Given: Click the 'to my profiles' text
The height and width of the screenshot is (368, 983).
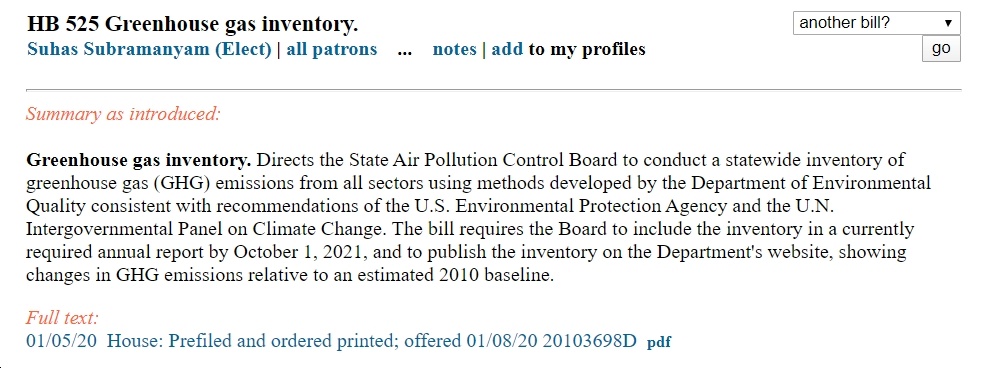Looking at the screenshot, I should 587,49.
